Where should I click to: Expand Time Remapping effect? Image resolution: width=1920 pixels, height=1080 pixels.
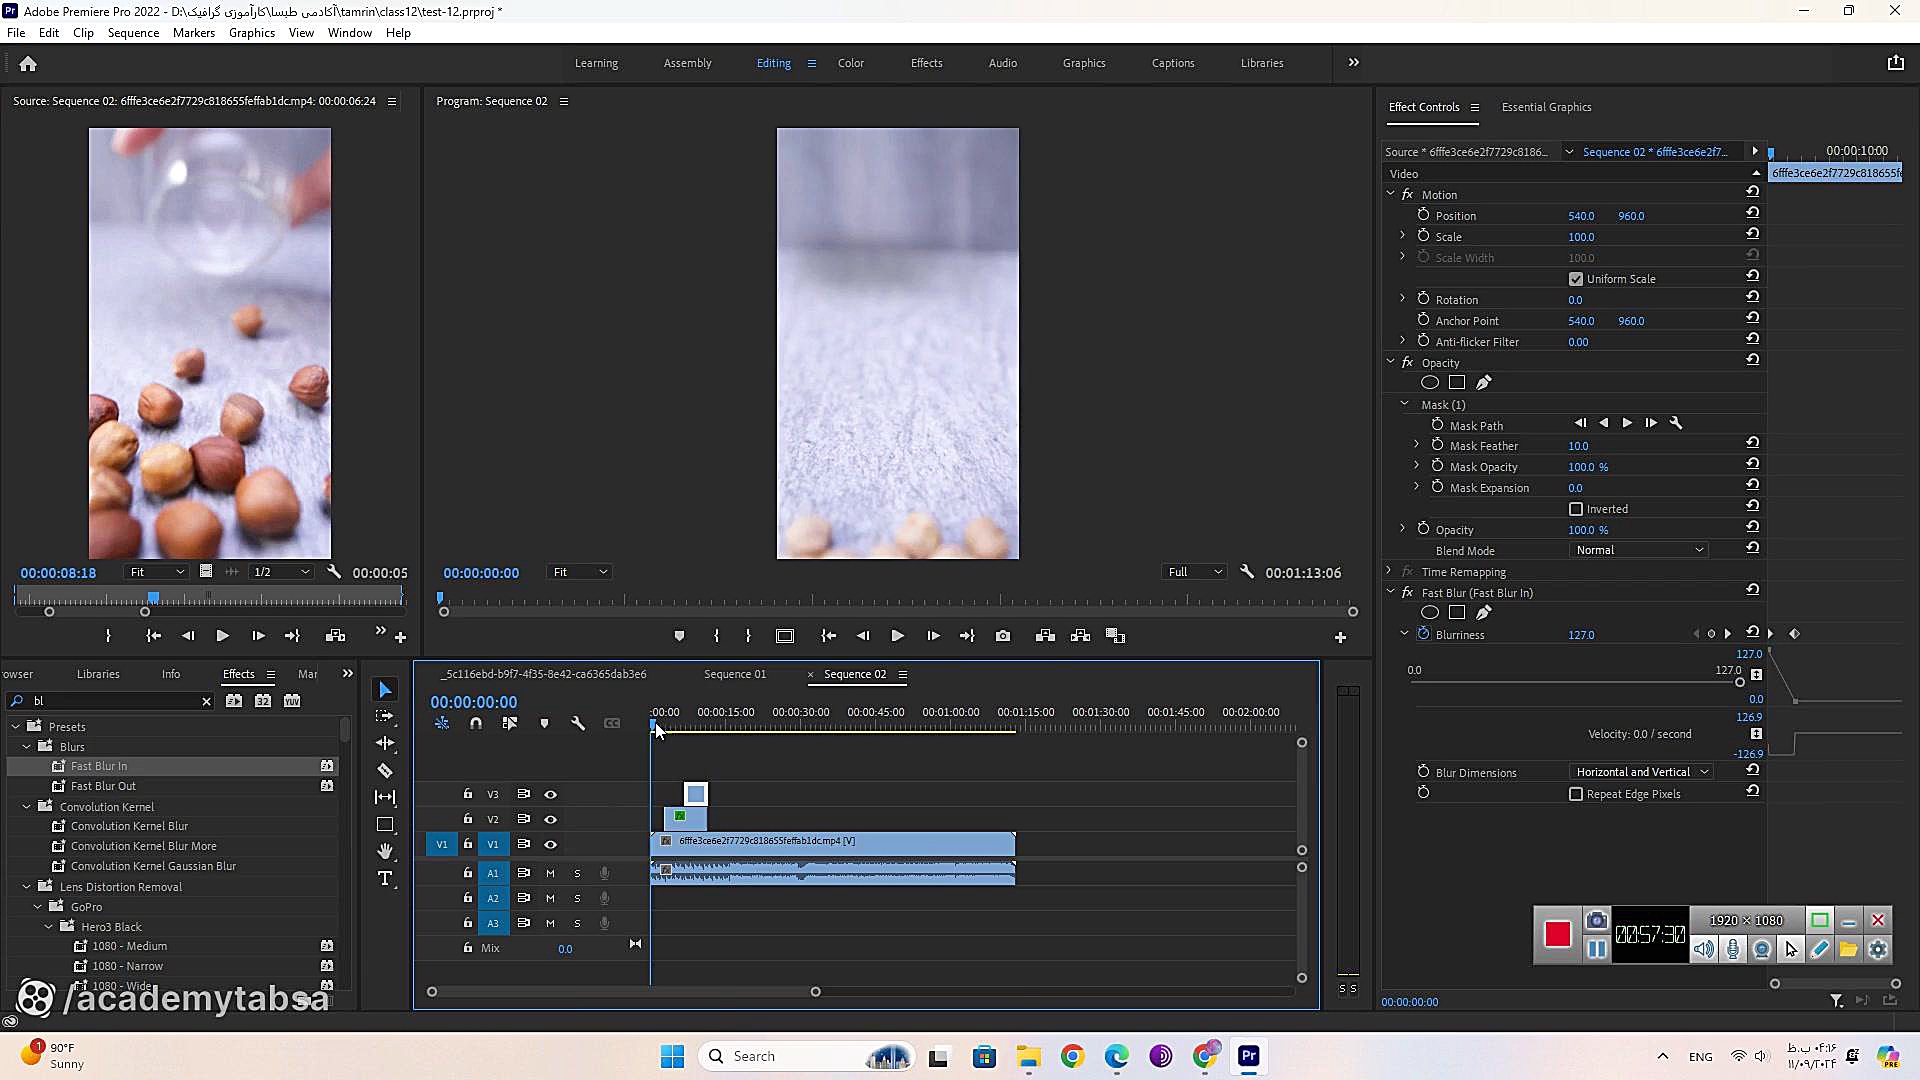[x=1389, y=572]
